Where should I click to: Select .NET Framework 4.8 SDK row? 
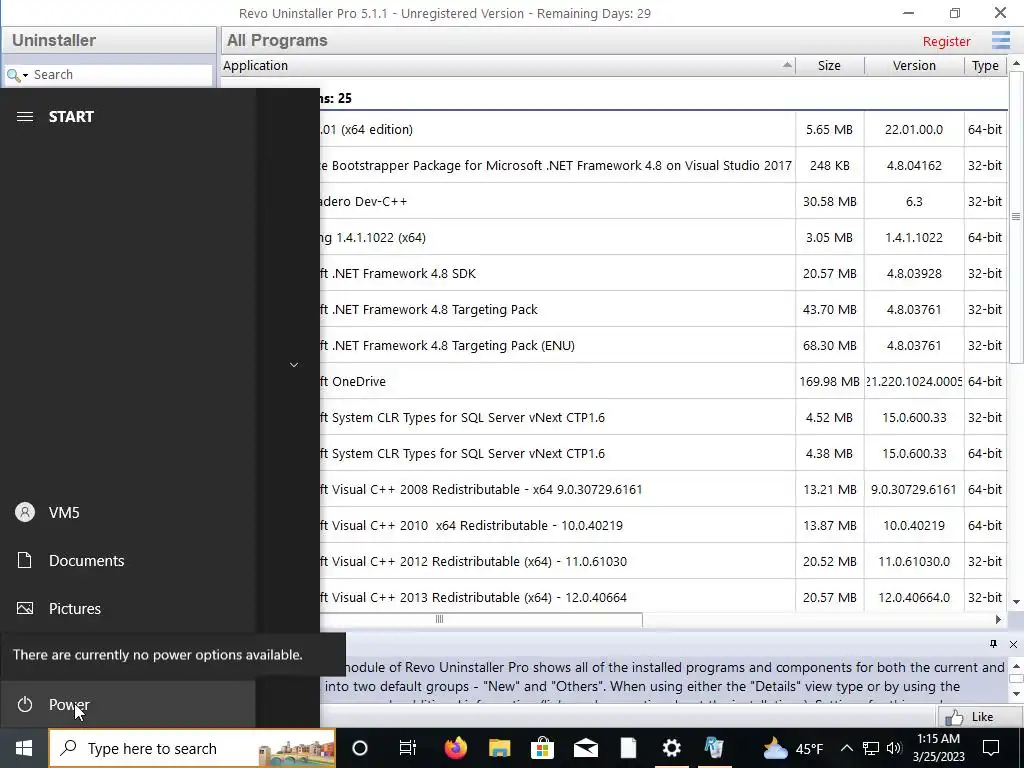pos(662,273)
